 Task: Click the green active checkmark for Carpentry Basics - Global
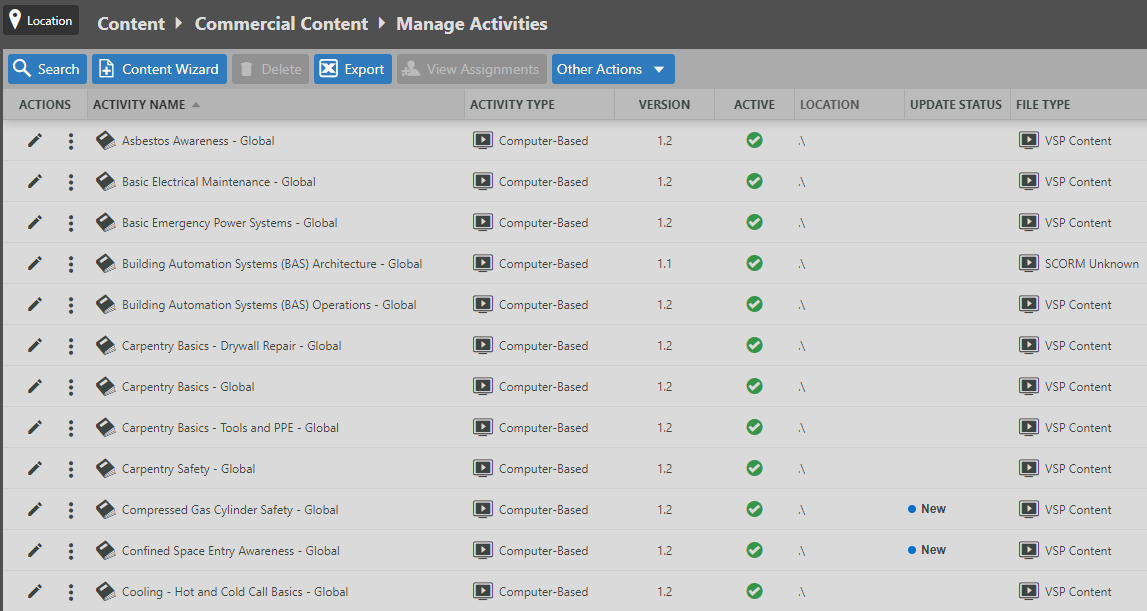[x=754, y=386]
